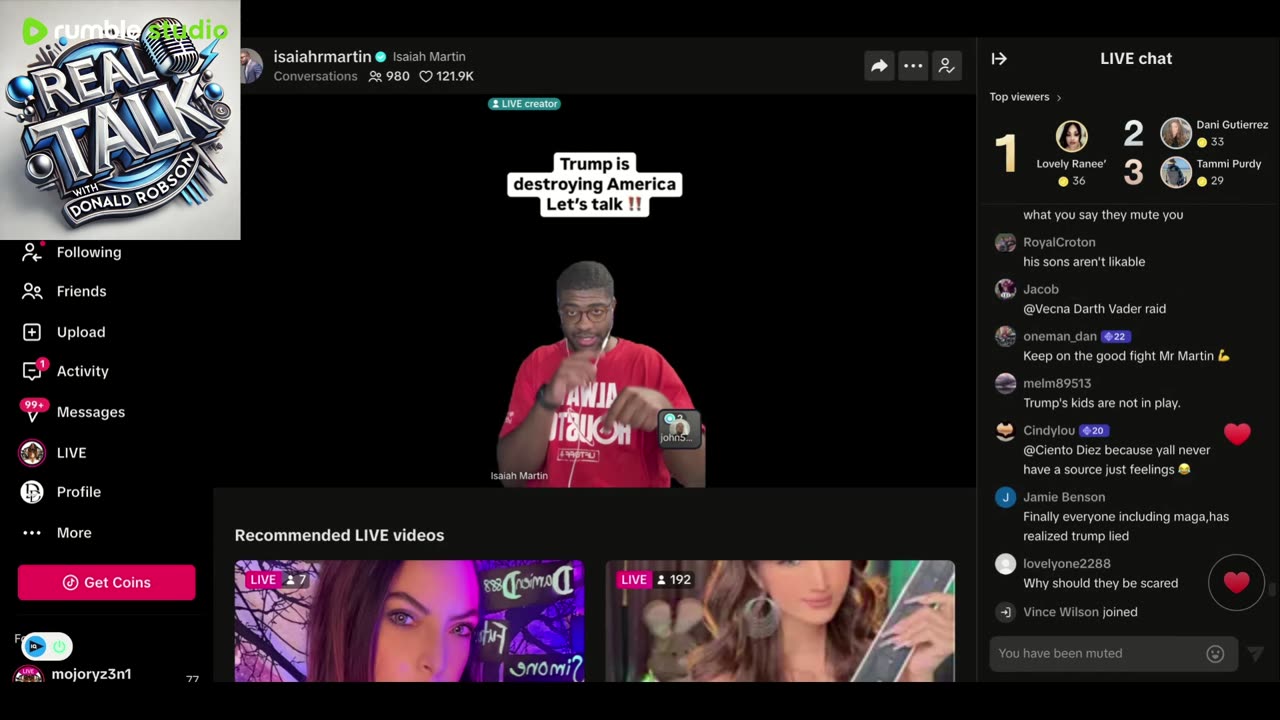
Task: Click oneman_dan's chat avatar
Action: (x=1006, y=337)
